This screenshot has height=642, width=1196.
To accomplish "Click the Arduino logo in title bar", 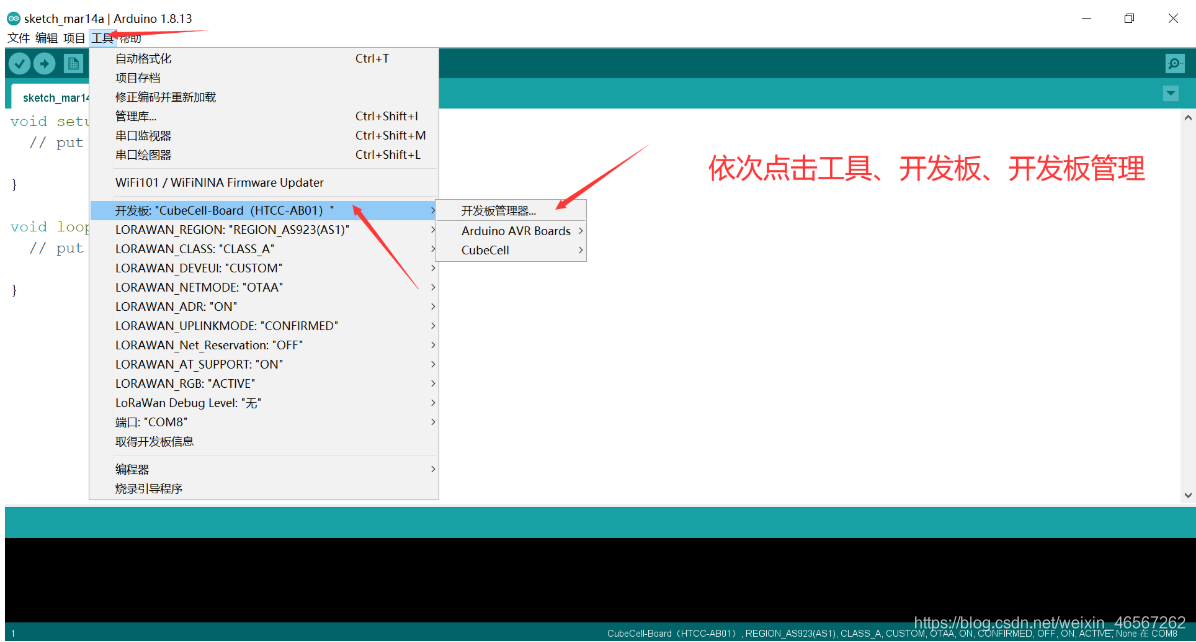I will [14, 18].
